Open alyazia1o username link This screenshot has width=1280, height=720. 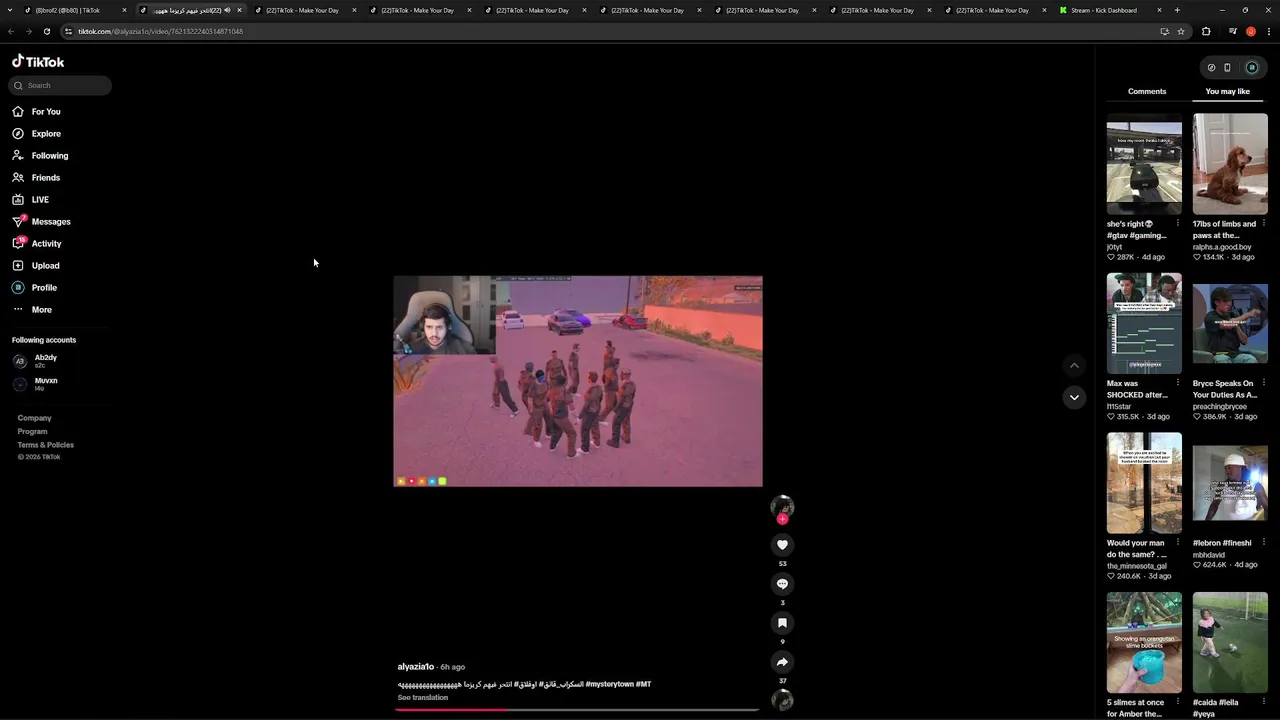[x=416, y=667]
